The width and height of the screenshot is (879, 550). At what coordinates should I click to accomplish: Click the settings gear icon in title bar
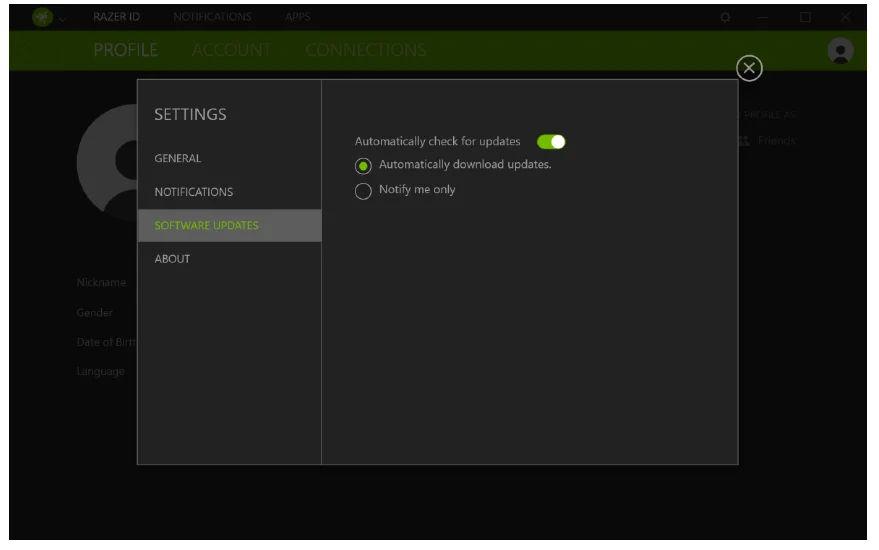click(x=725, y=17)
